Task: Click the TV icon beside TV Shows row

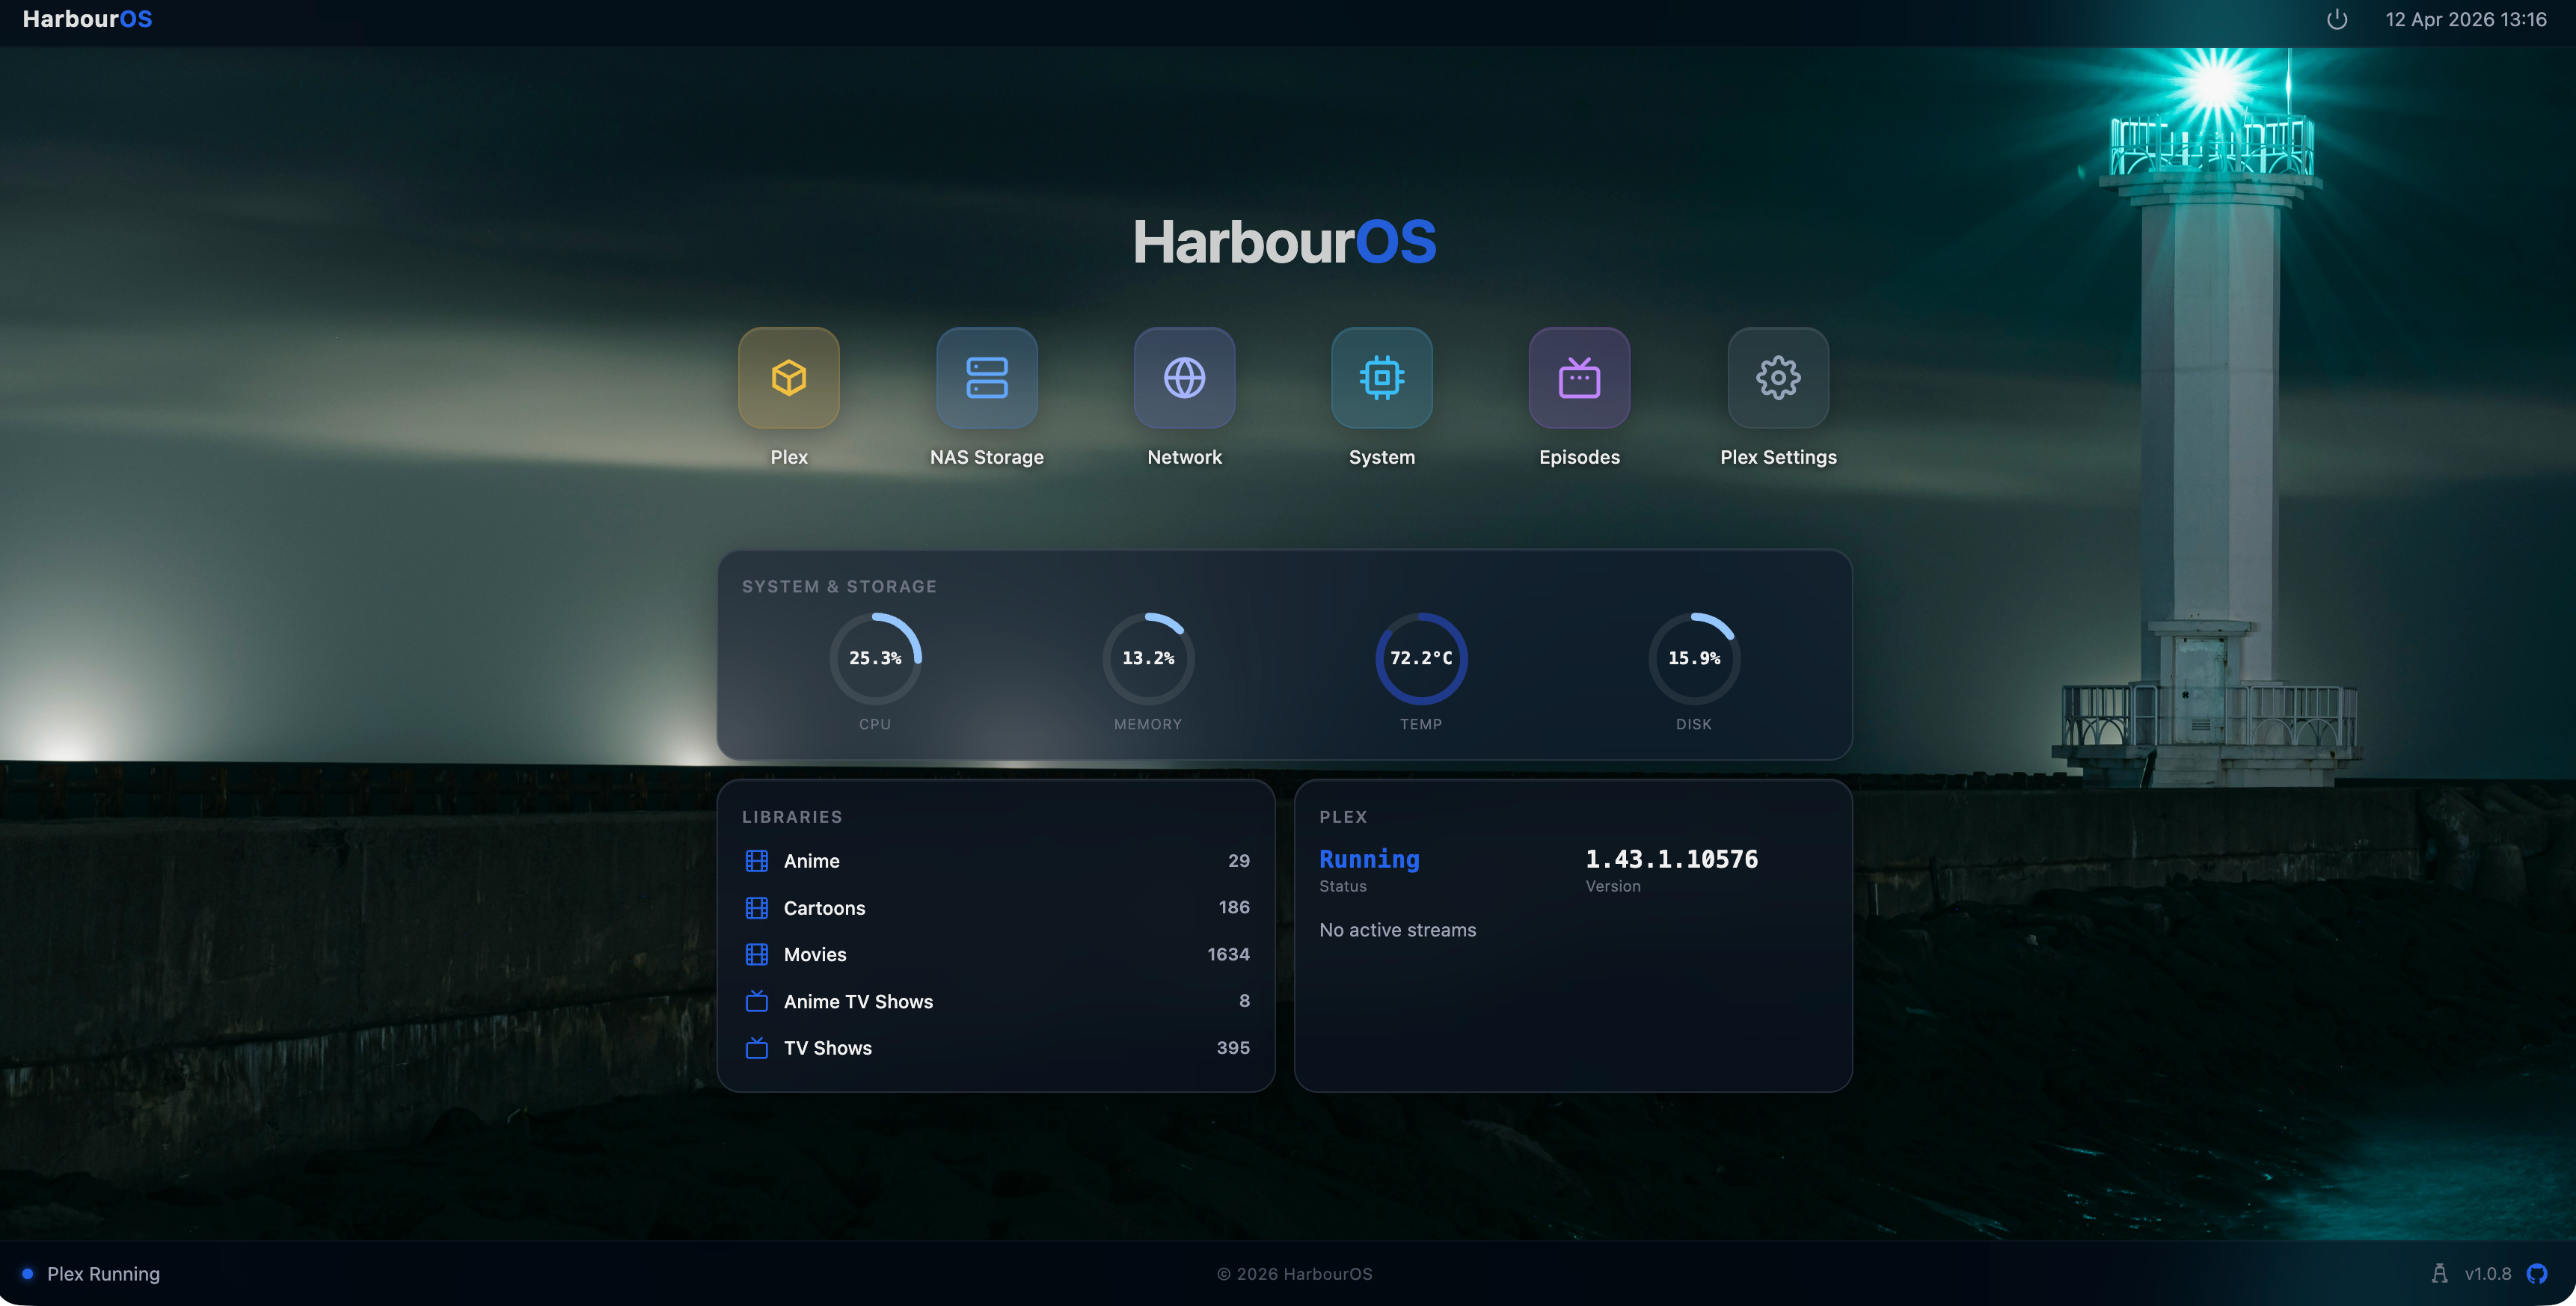Action: pyautogui.click(x=757, y=1048)
